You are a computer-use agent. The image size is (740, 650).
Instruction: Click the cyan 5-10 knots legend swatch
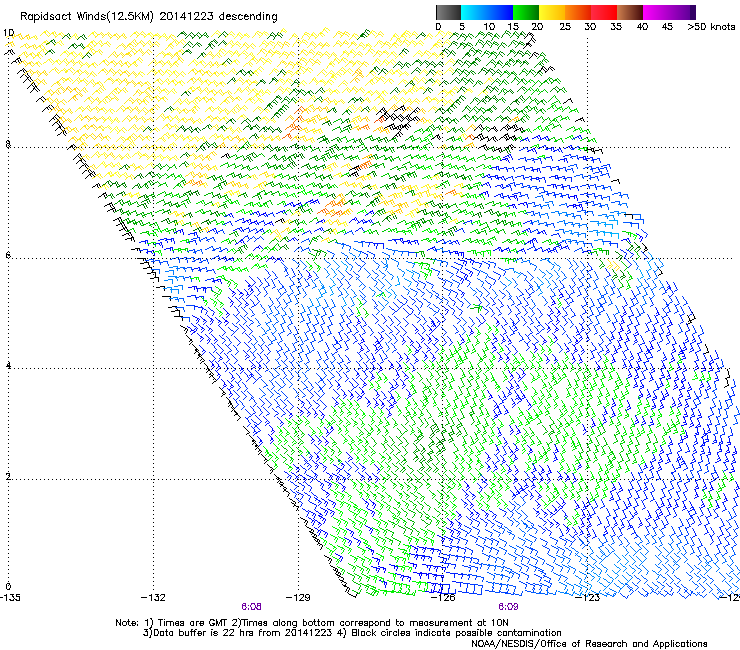(474, 12)
